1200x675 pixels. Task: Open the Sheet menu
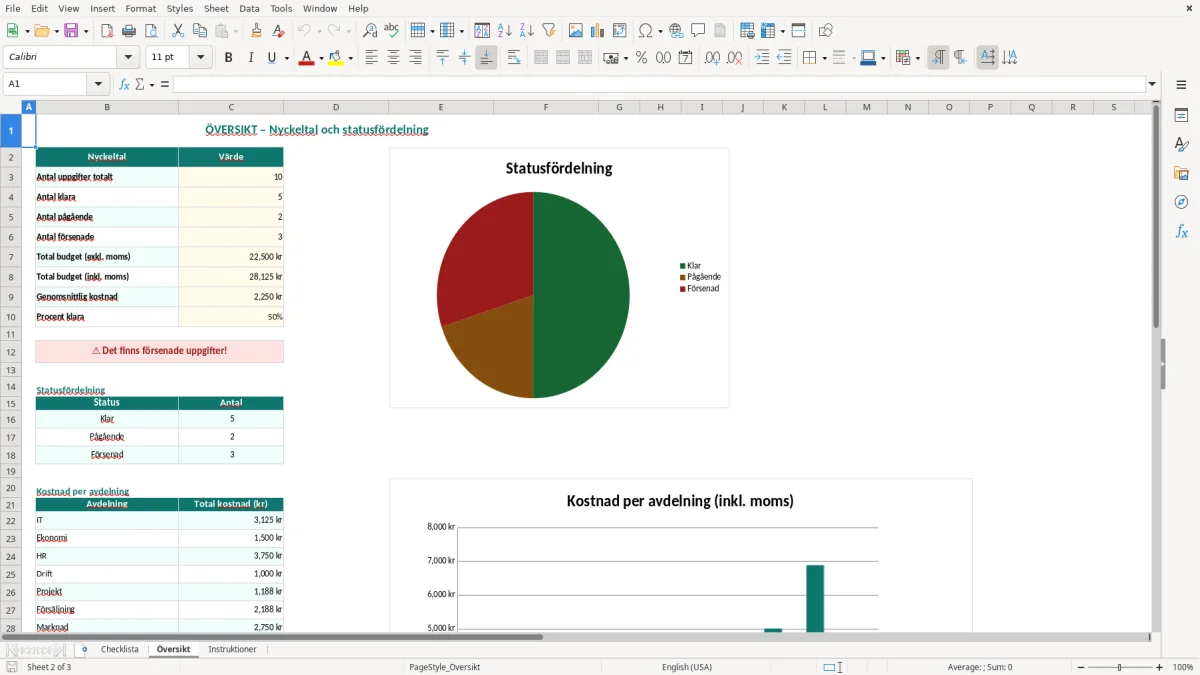click(216, 8)
